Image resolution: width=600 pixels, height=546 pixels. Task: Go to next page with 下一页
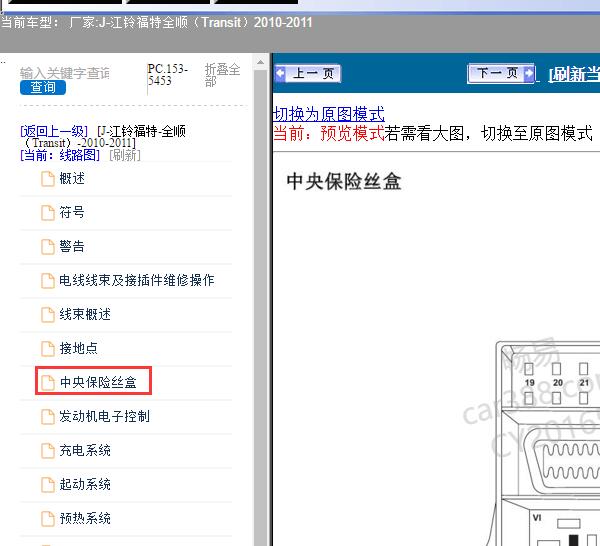tap(501, 73)
